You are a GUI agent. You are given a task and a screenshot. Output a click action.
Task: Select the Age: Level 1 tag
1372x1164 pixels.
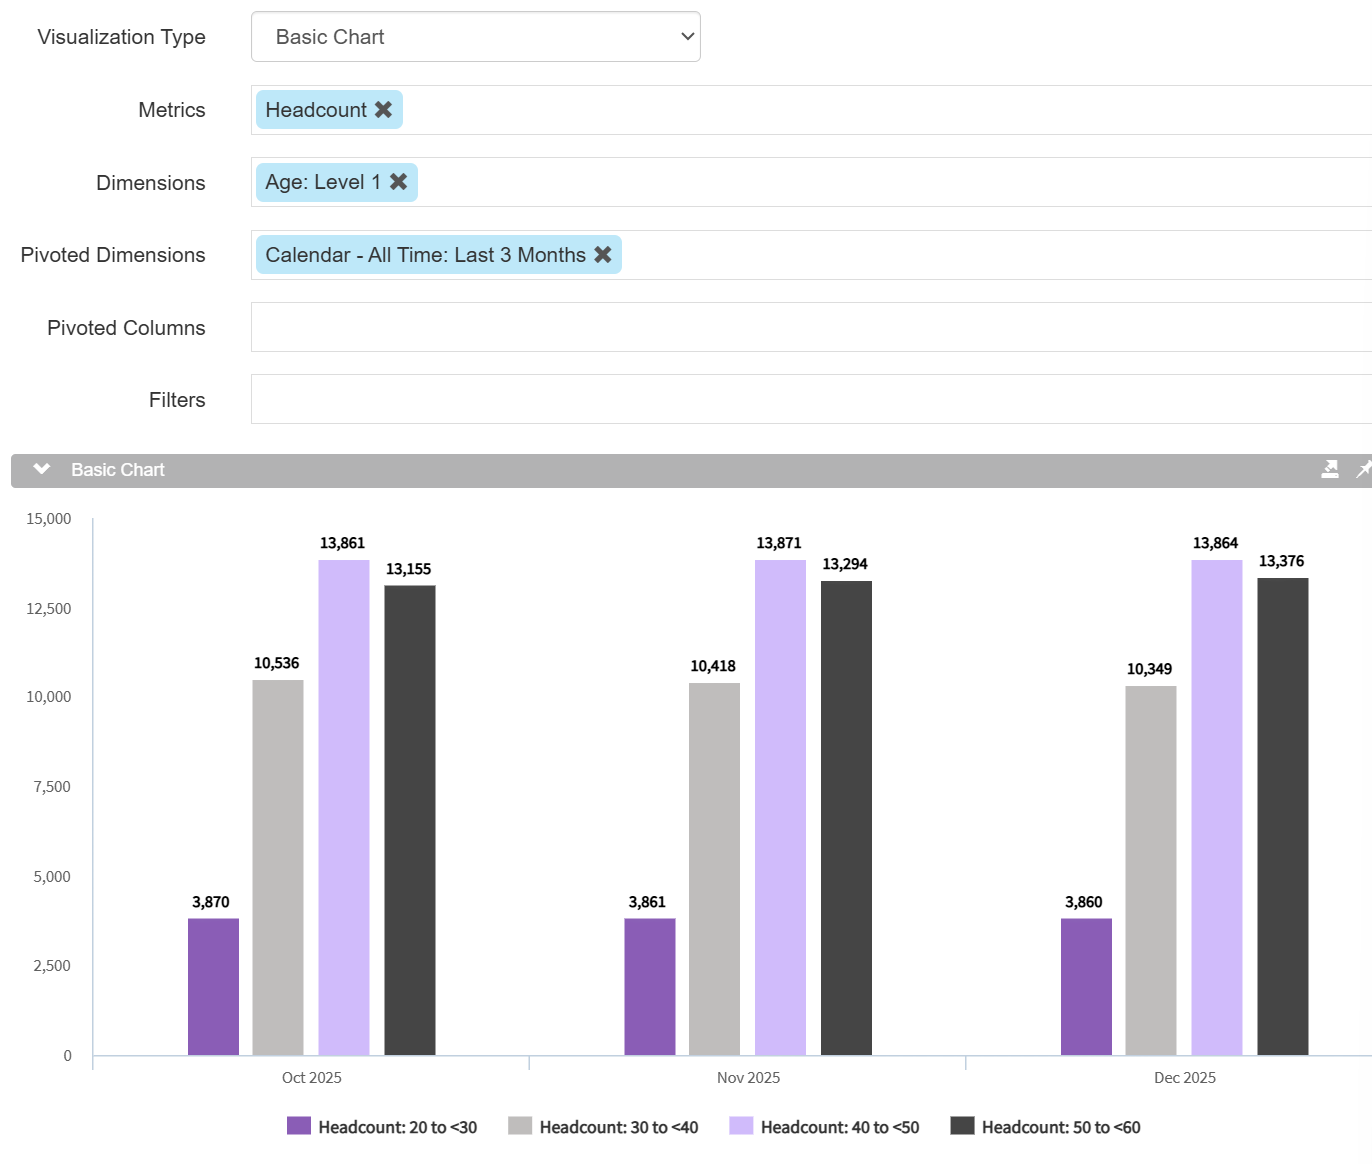pos(322,182)
